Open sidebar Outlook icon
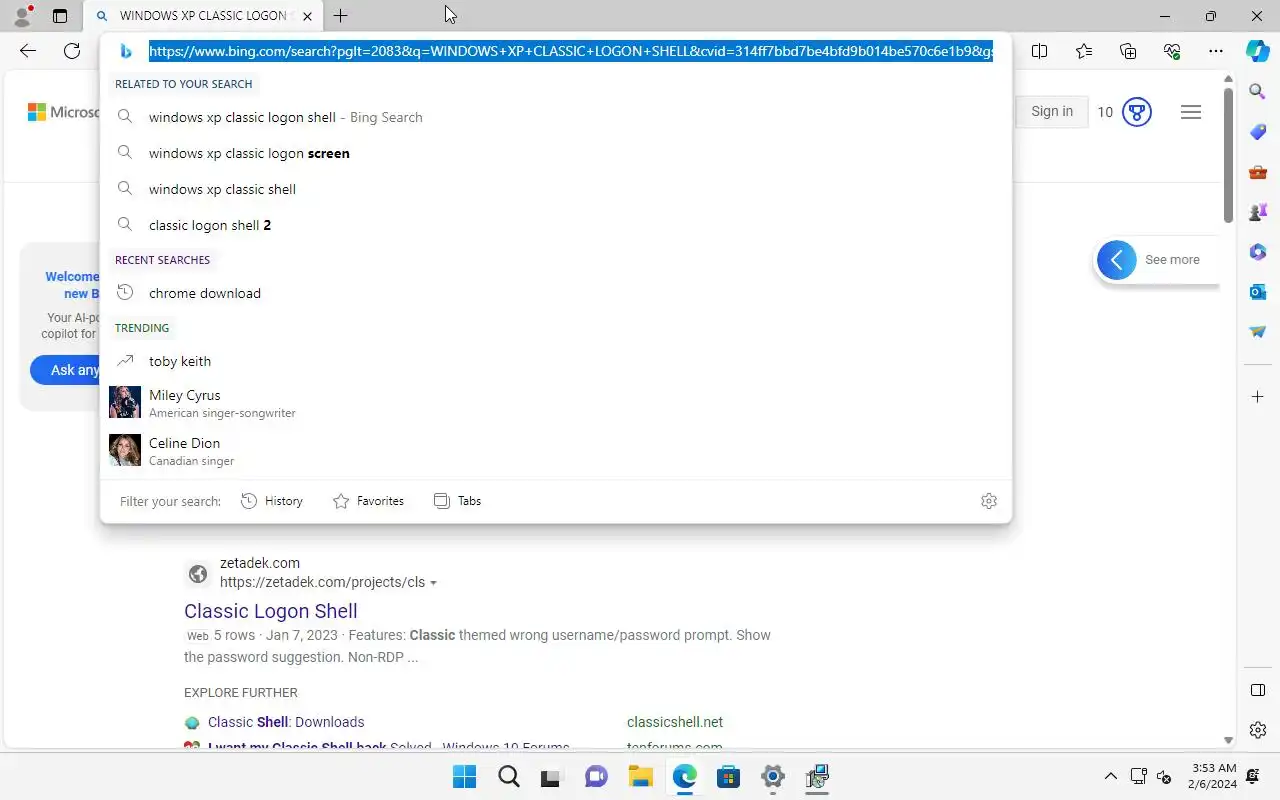The width and height of the screenshot is (1280, 800). pos(1258,292)
